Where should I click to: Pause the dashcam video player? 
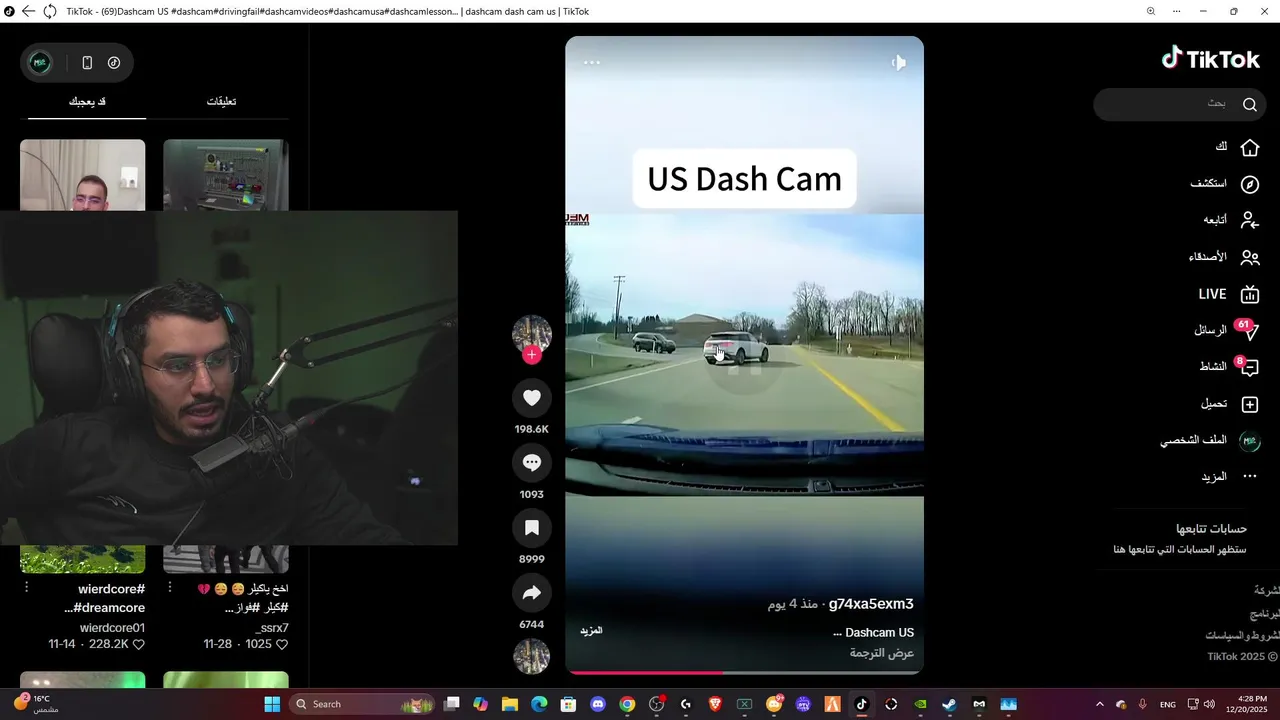click(744, 354)
